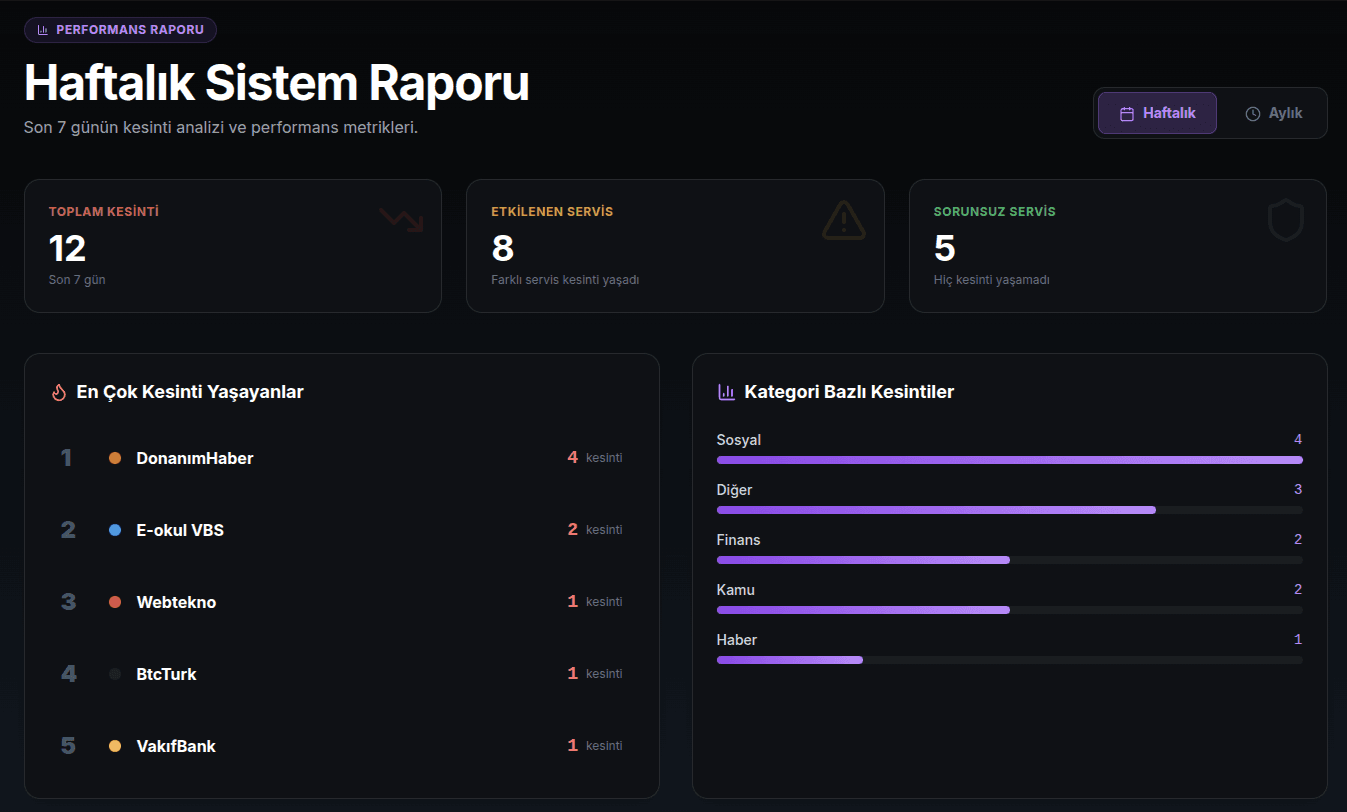Click the calendar icon in the Haftalık button

[x=1126, y=114]
